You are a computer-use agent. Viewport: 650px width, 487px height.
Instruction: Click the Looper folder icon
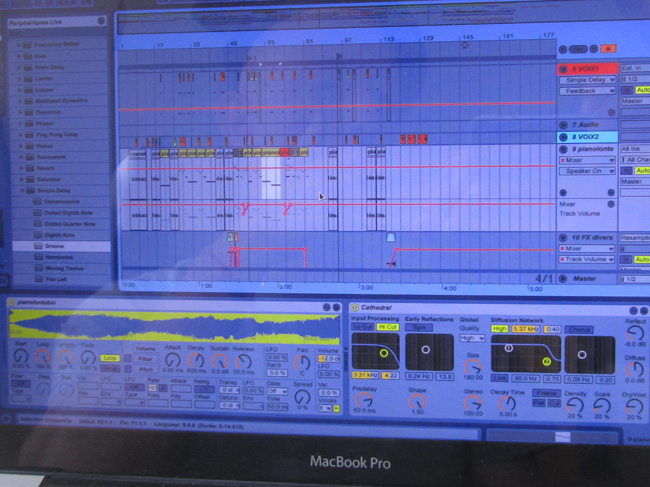pos(28,90)
